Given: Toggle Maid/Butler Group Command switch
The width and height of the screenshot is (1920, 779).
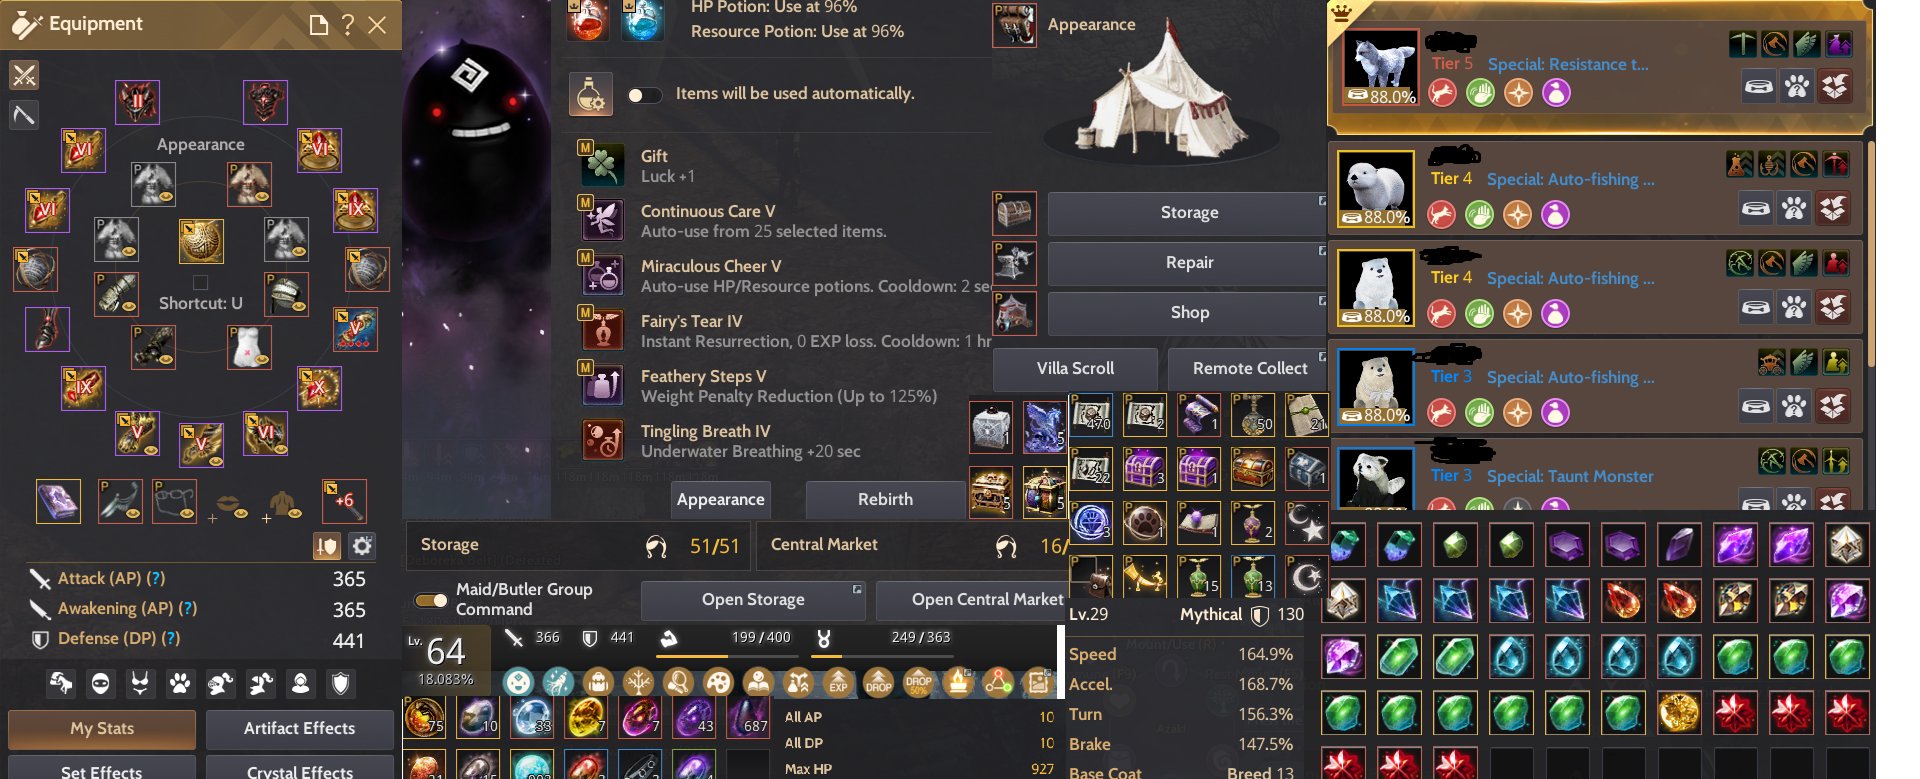Looking at the screenshot, I should coord(431,600).
